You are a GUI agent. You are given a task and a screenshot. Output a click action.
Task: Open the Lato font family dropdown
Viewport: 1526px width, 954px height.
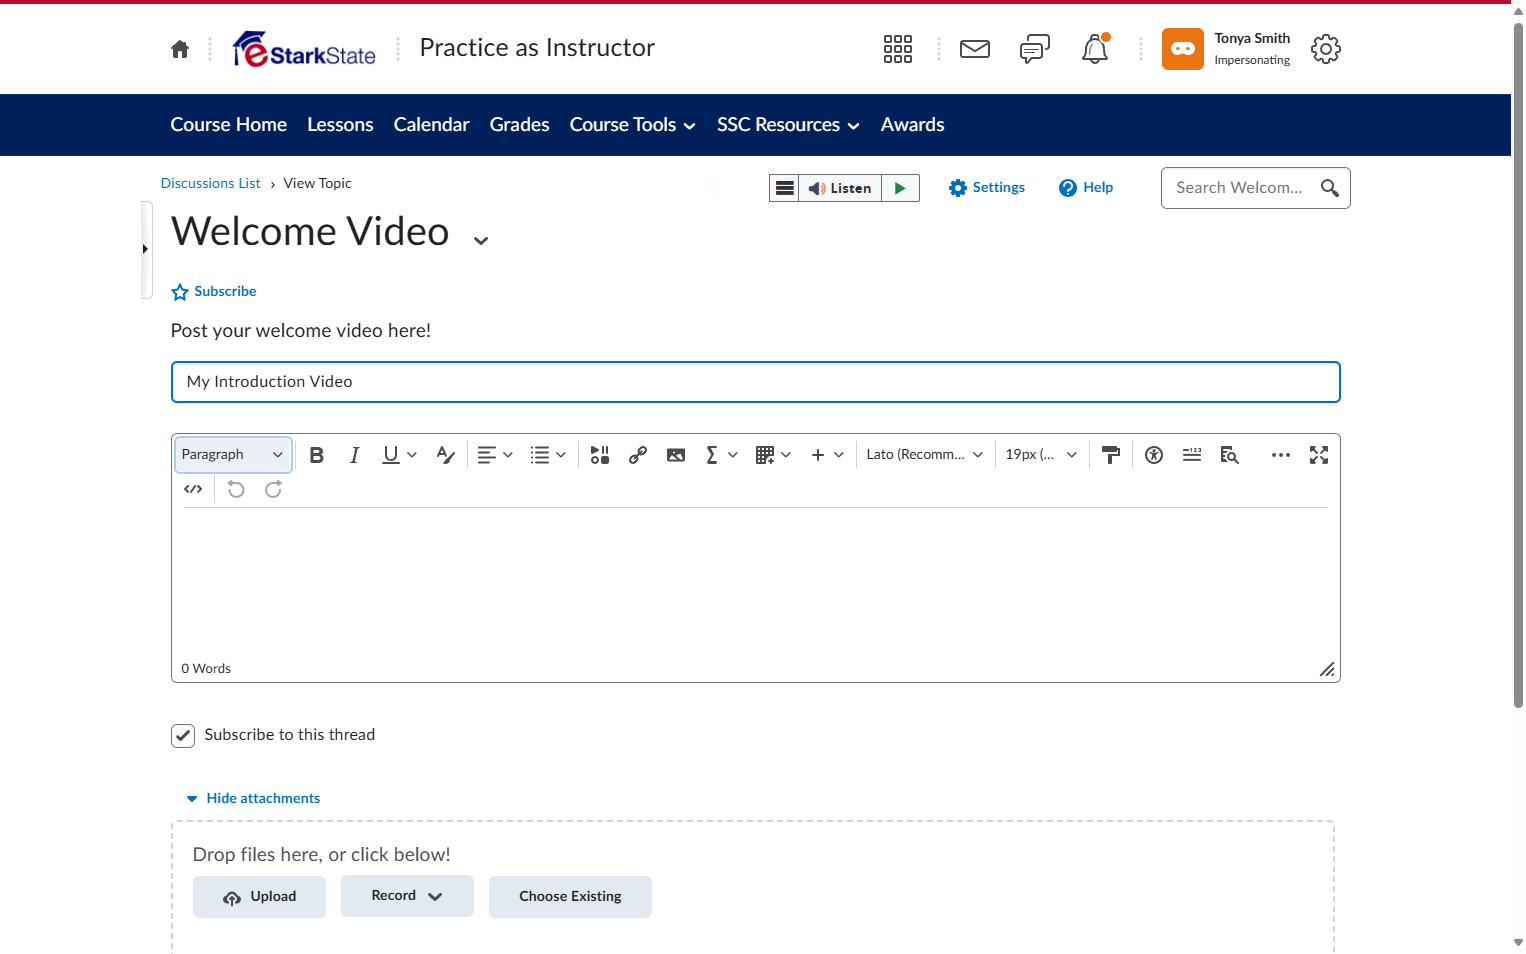(925, 455)
